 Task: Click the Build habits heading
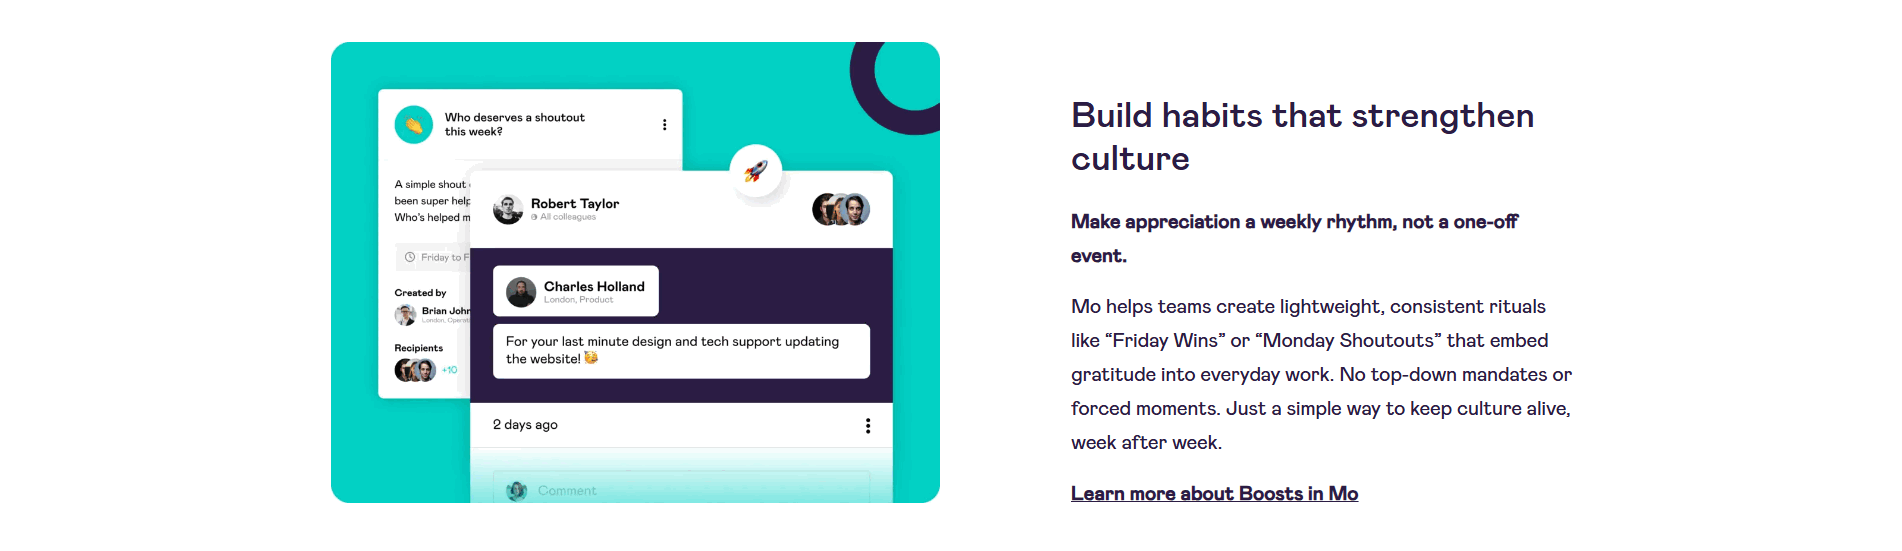[x=1302, y=137]
